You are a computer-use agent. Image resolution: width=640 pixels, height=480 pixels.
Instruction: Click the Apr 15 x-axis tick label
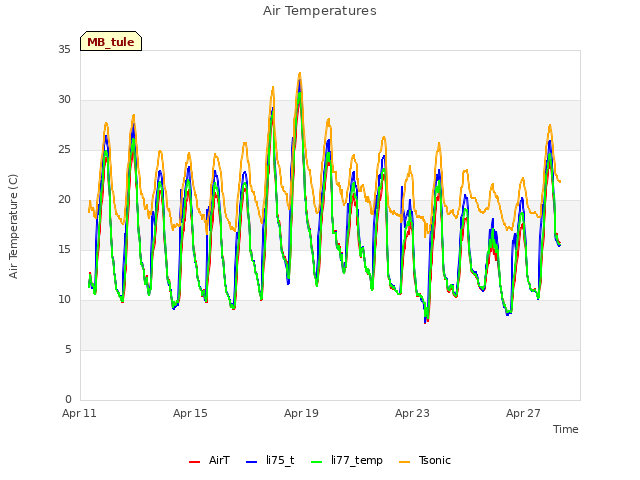coord(190,413)
